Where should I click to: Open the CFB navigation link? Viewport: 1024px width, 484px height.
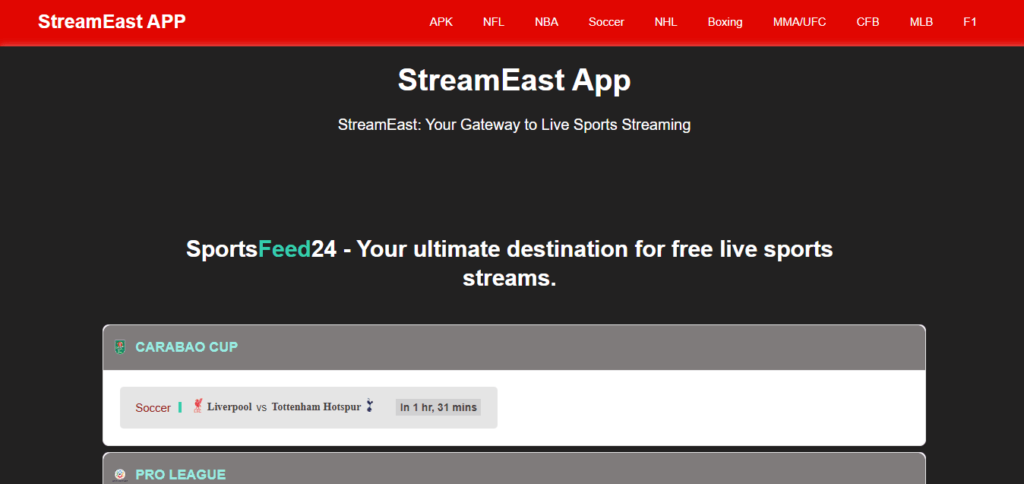coord(868,22)
